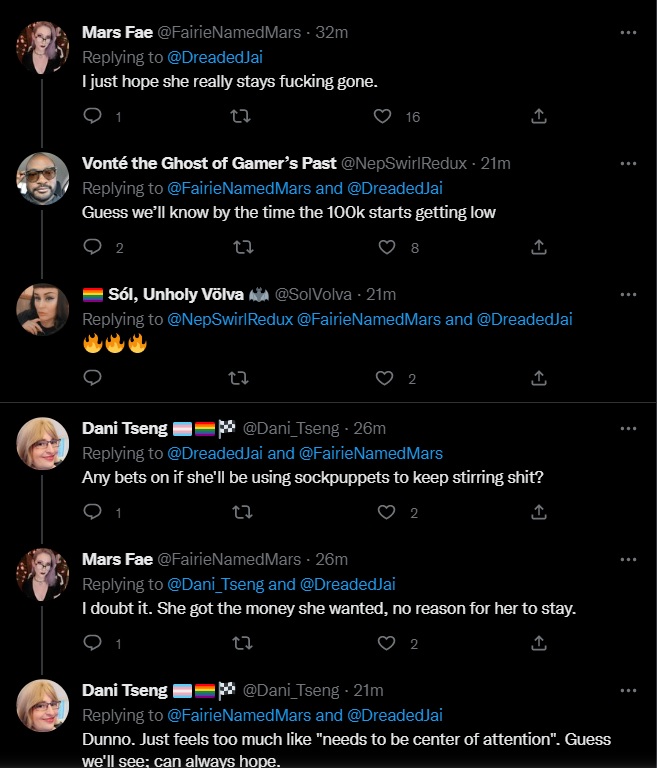Image resolution: width=657 pixels, height=768 pixels.
Task: Share Mars Fae's "I doubt it" tweet
Action: [x=538, y=643]
